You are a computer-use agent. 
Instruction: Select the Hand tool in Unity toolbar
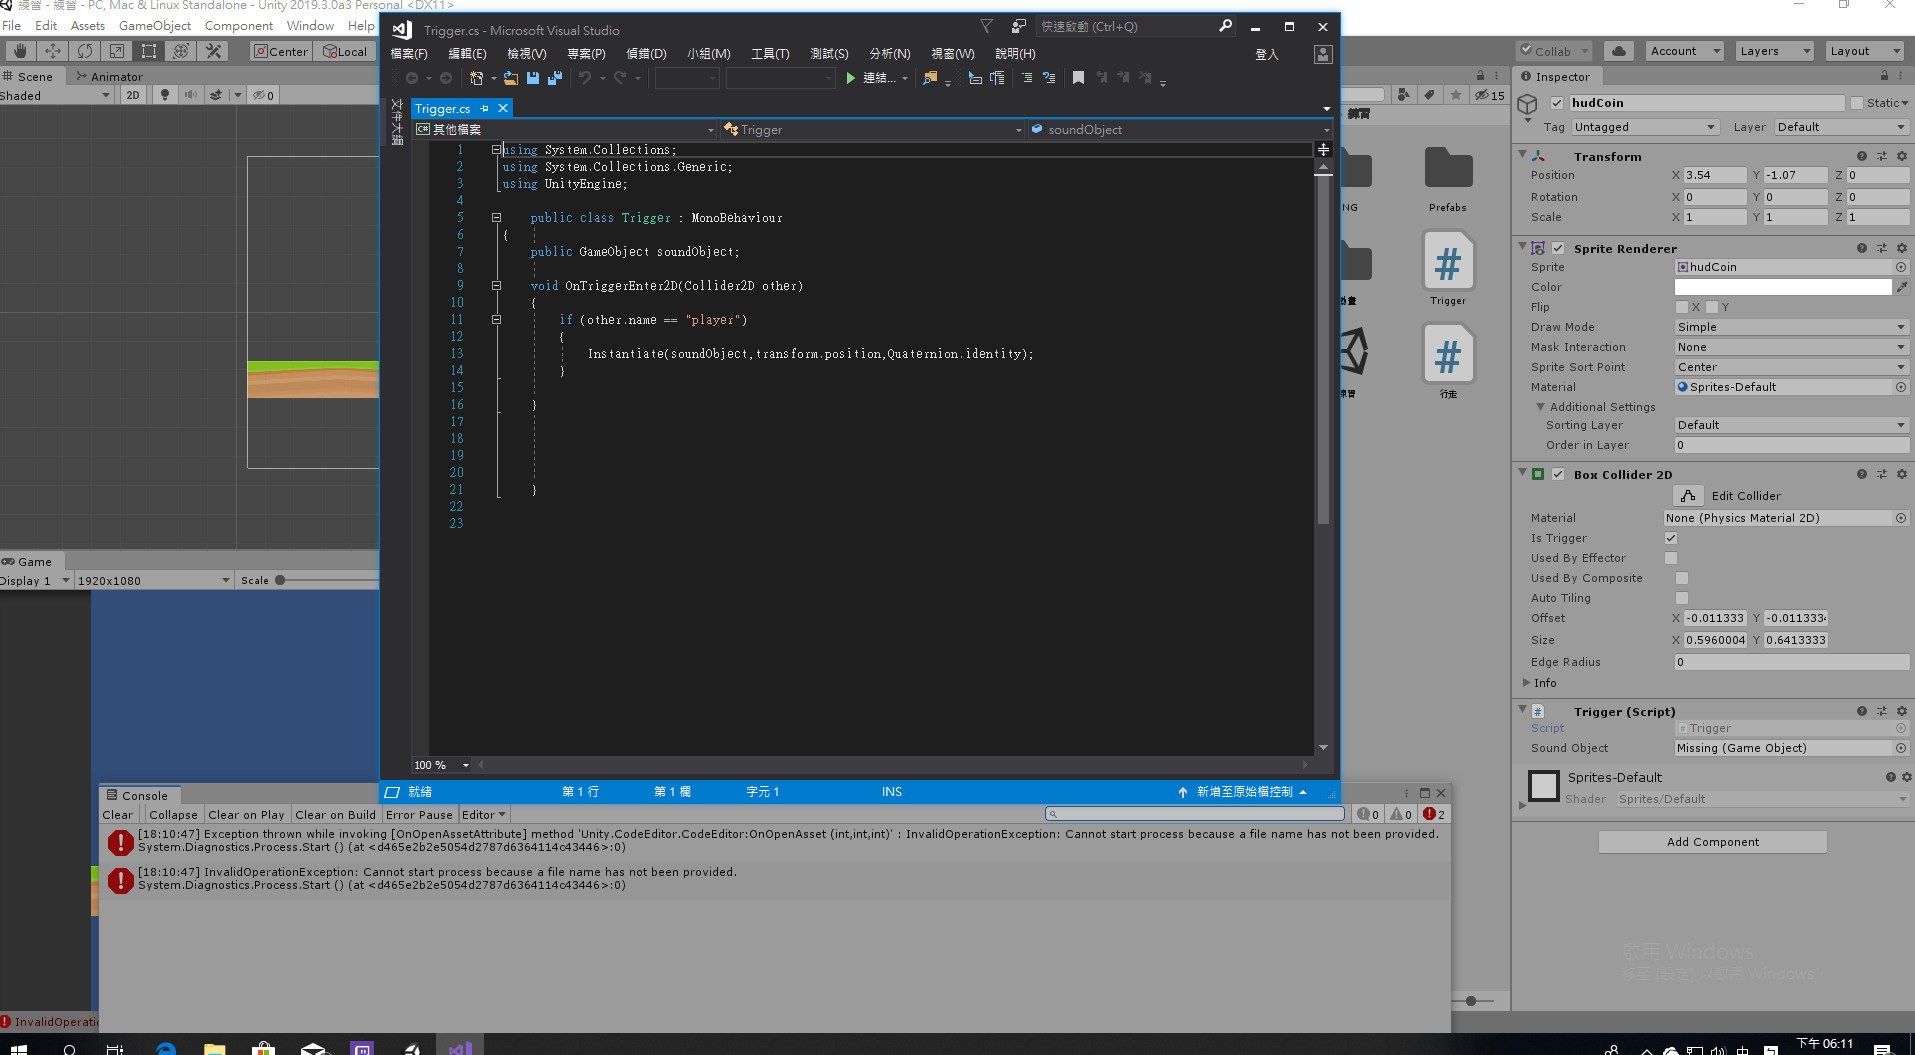point(20,51)
